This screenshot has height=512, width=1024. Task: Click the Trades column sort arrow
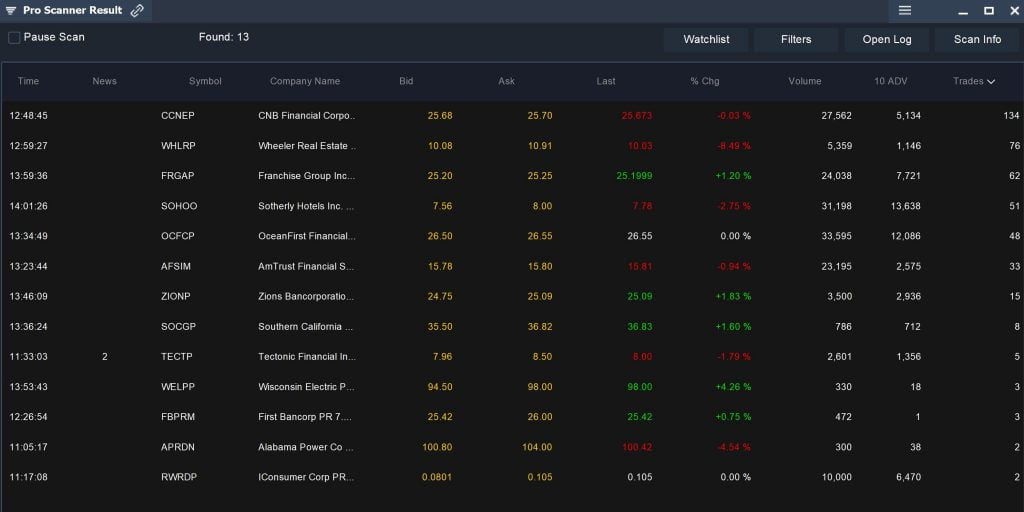(991, 82)
